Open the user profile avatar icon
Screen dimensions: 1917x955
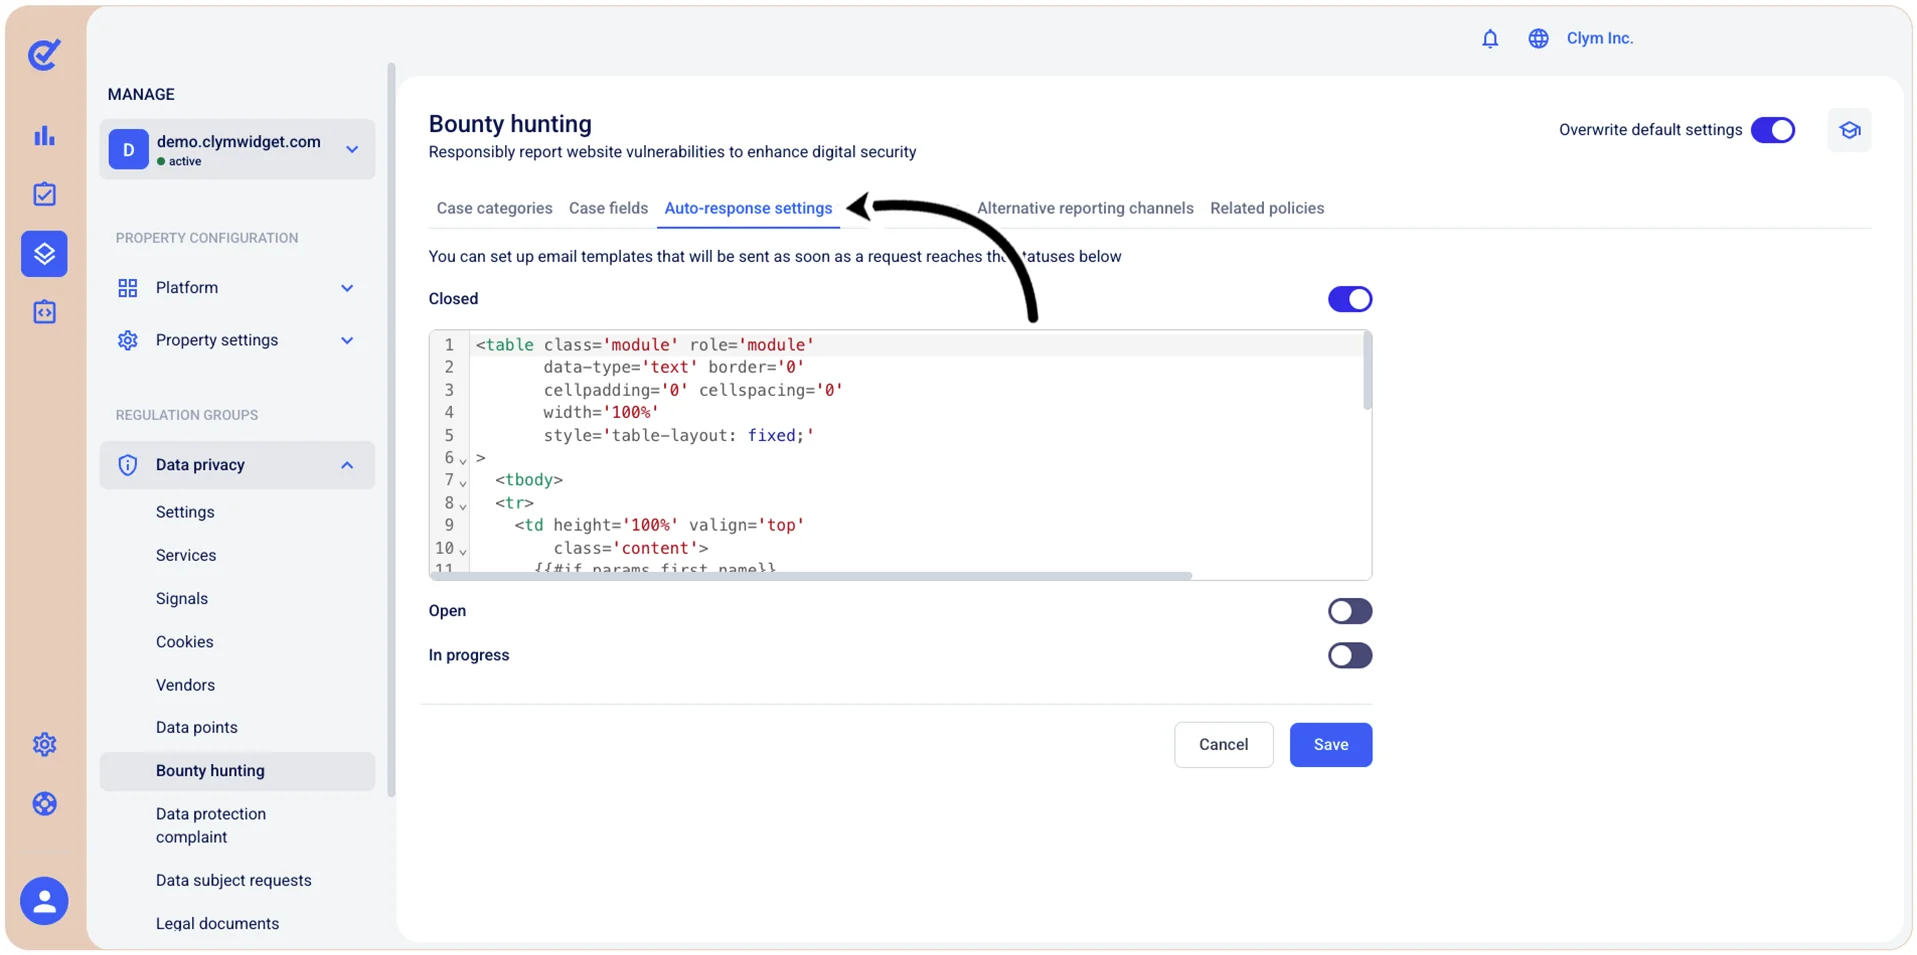(x=44, y=901)
